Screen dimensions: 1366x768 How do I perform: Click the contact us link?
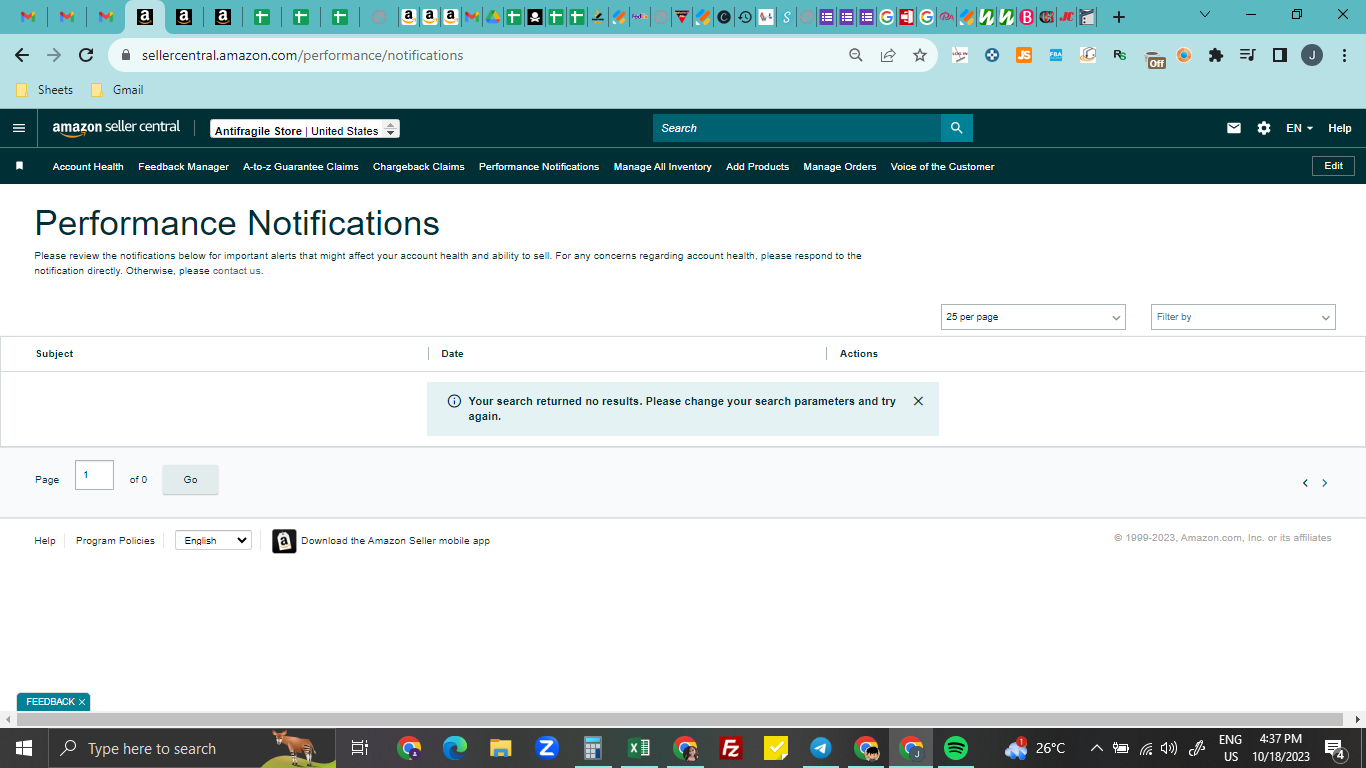click(x=237, y=271)
